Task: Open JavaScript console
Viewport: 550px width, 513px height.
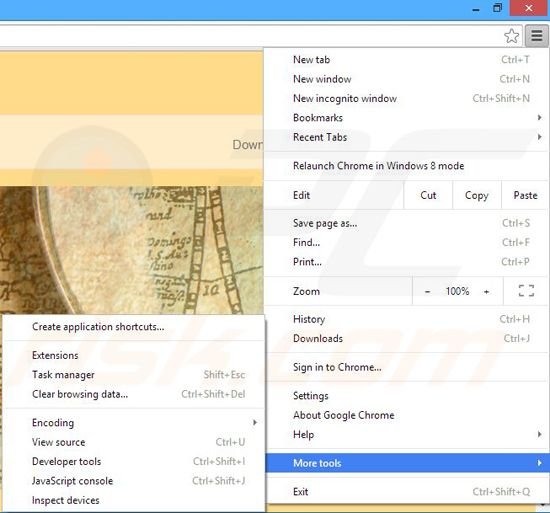Action: (x=133, y=481)
